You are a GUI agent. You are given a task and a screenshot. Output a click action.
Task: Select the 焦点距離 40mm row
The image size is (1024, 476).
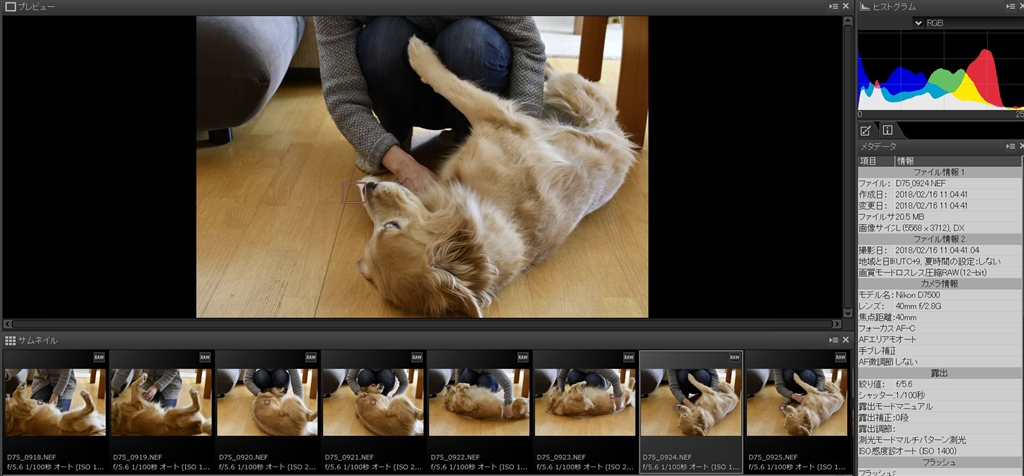pos(939,317)
